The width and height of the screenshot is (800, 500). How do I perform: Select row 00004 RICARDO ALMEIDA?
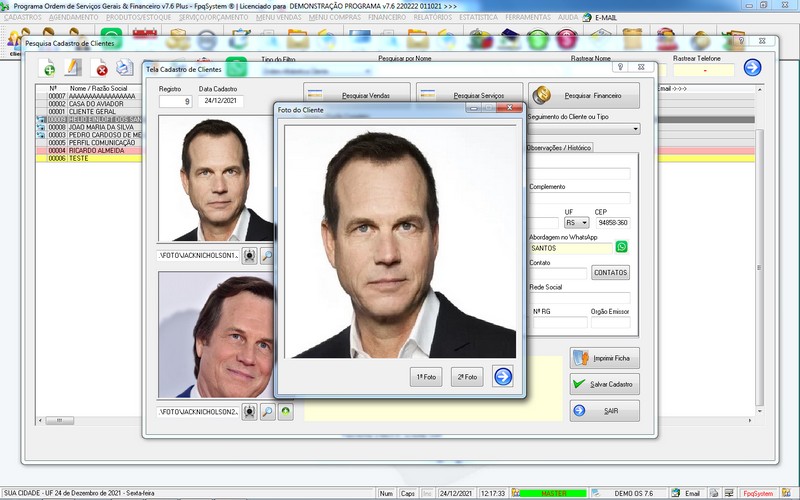pyautogui.click(x=88, y=151)
